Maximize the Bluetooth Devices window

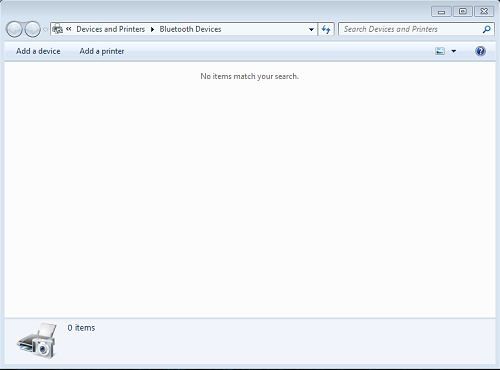pos(463,11)
